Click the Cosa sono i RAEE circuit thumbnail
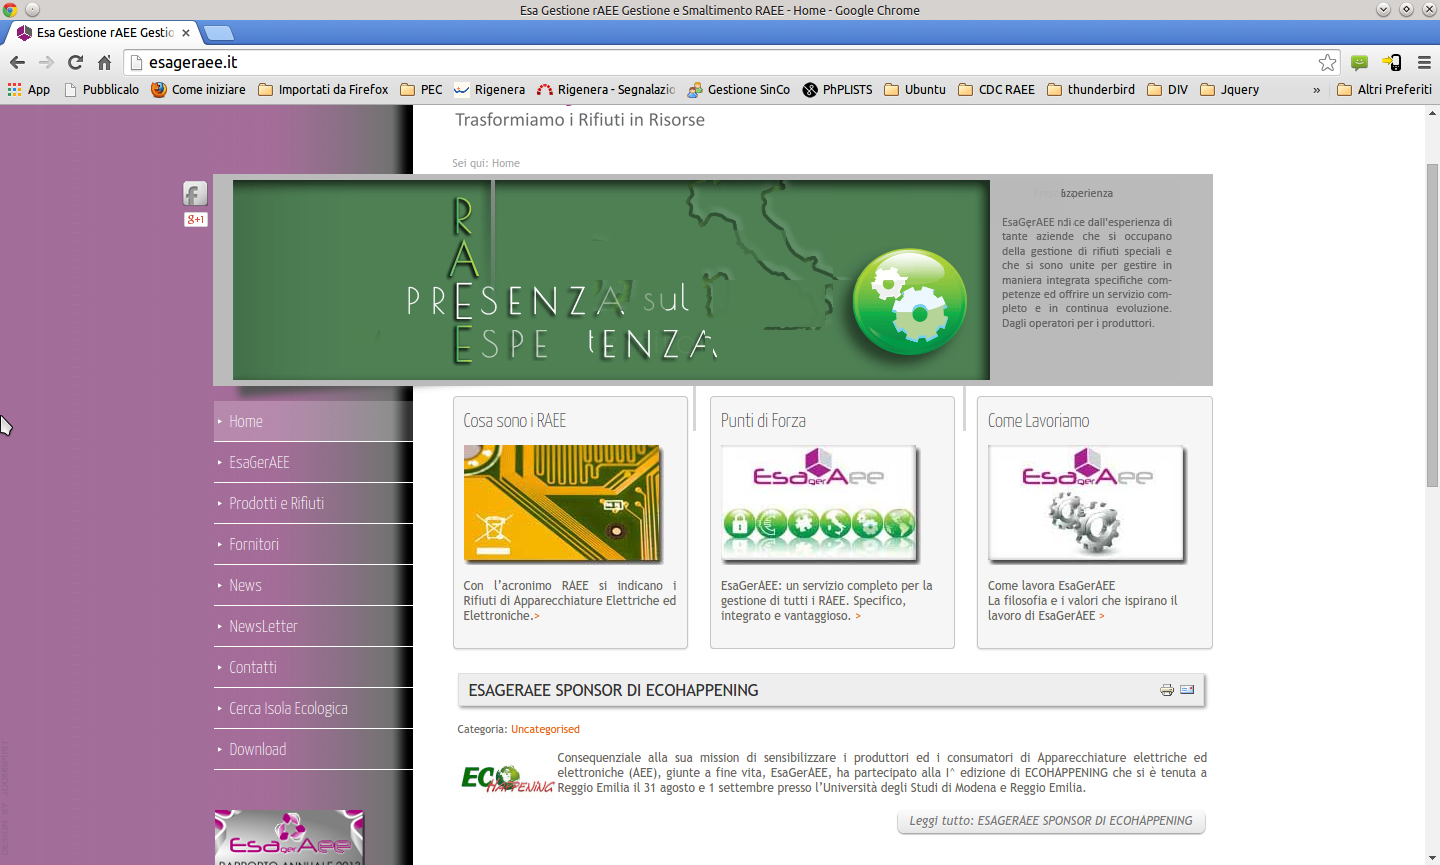 562,503
